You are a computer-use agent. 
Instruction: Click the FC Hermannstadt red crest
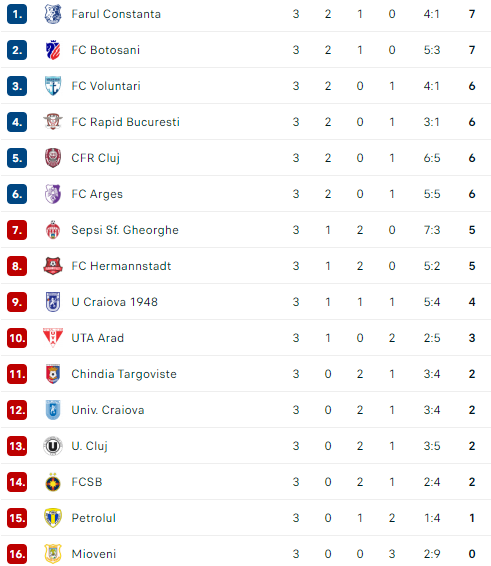[53, 266]
